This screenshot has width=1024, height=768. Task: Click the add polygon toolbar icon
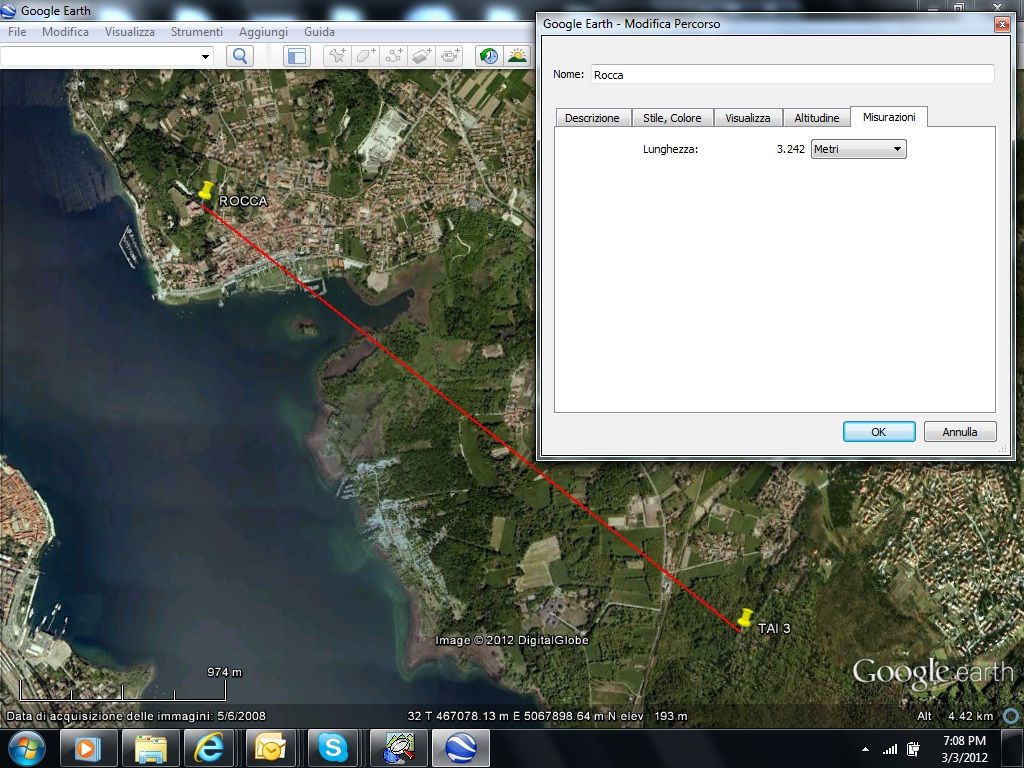[365, 56]
